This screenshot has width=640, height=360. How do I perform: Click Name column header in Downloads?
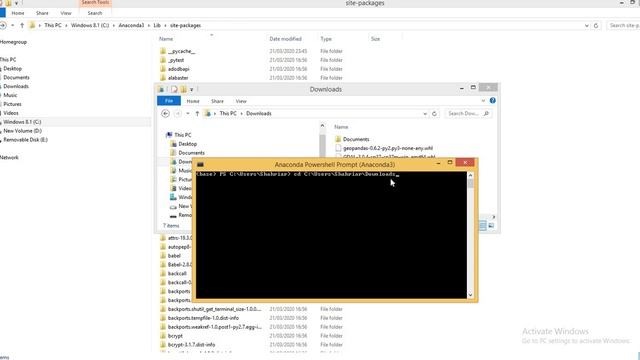pyautogui.click(x=341, y=127)
